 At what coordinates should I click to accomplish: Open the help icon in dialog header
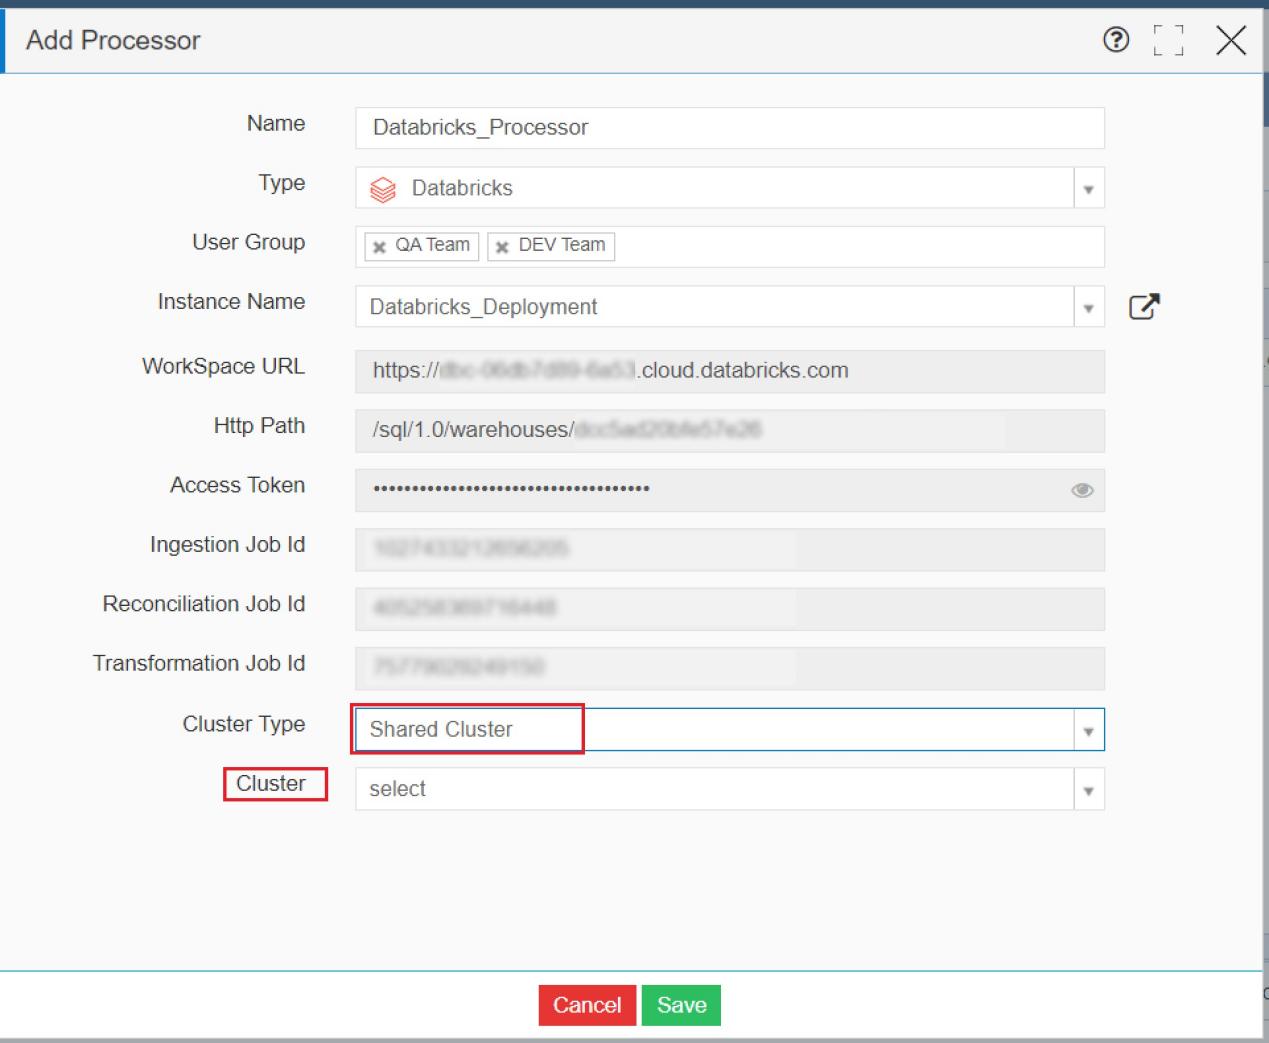coord(1115,41)
